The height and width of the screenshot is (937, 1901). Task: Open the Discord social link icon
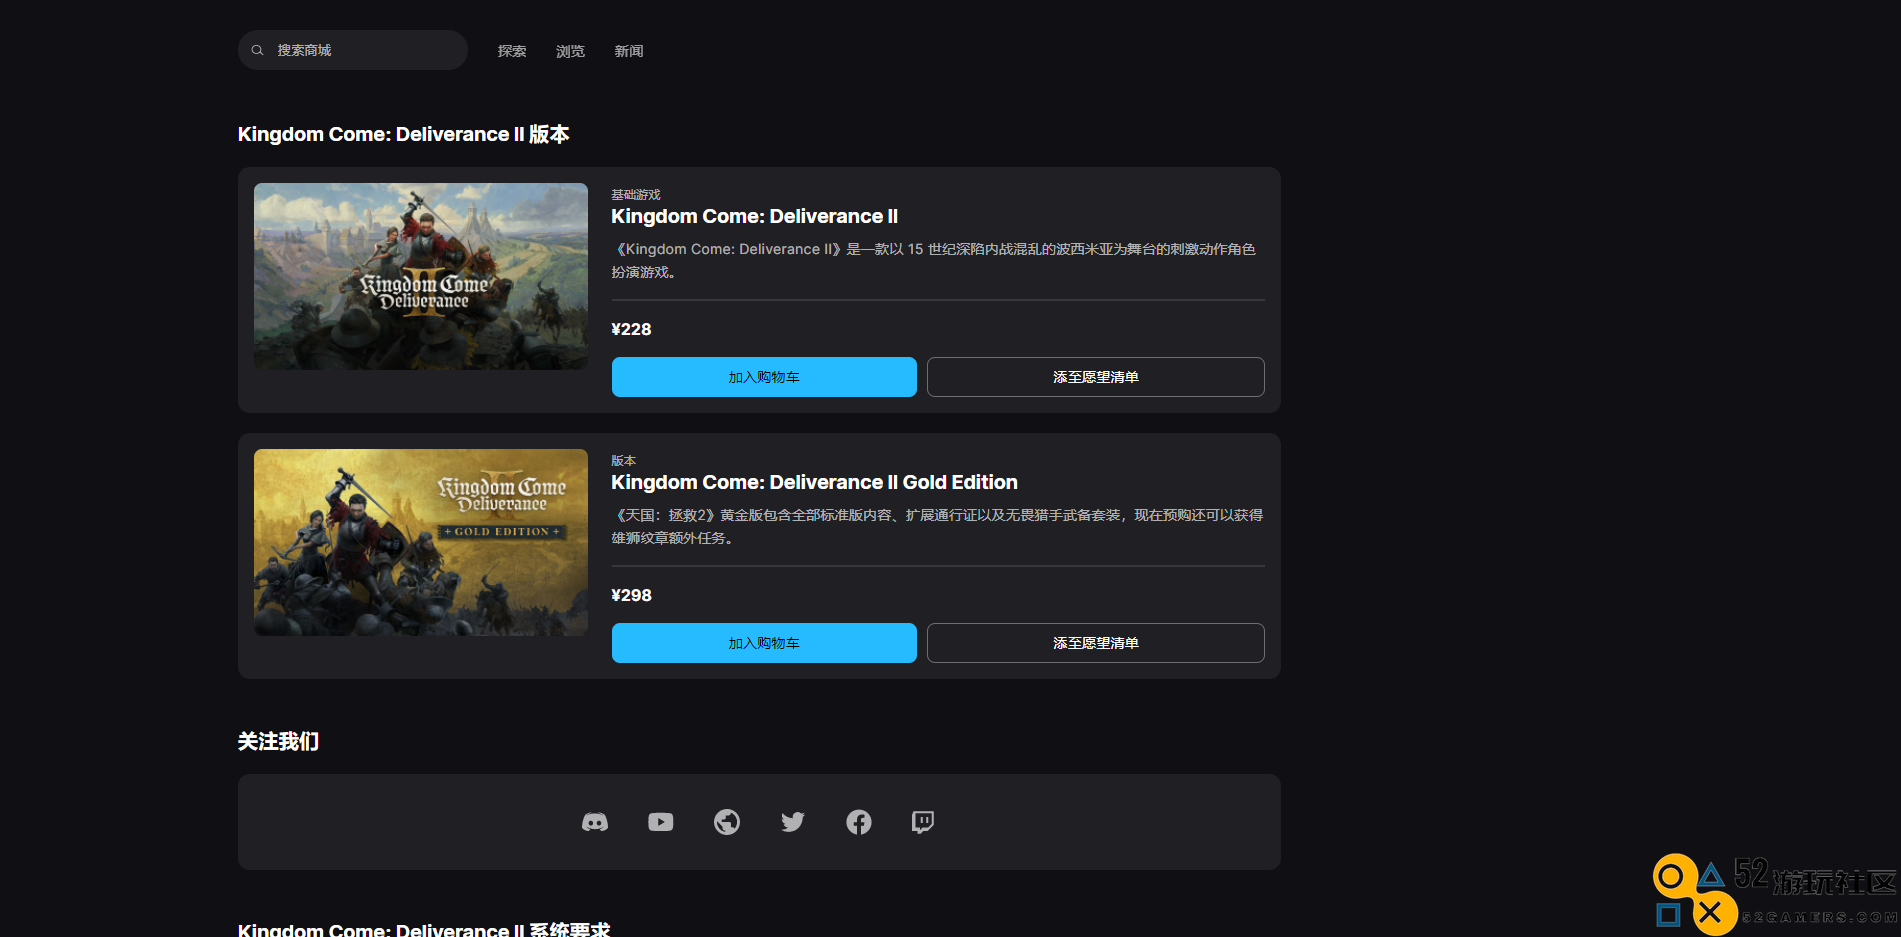click(x=595, y=822)
